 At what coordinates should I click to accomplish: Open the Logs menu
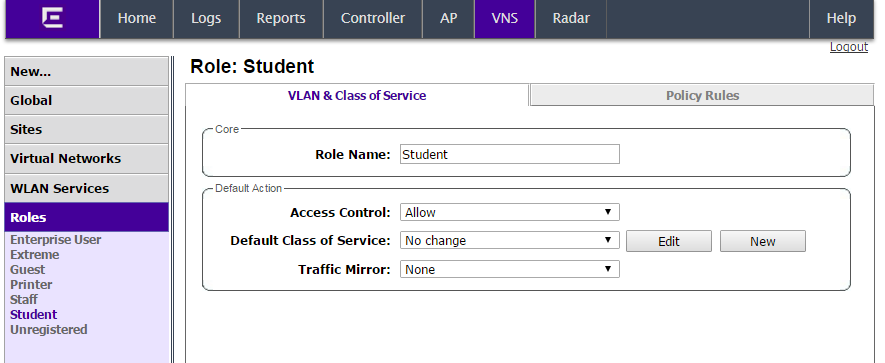pos(206,19)
